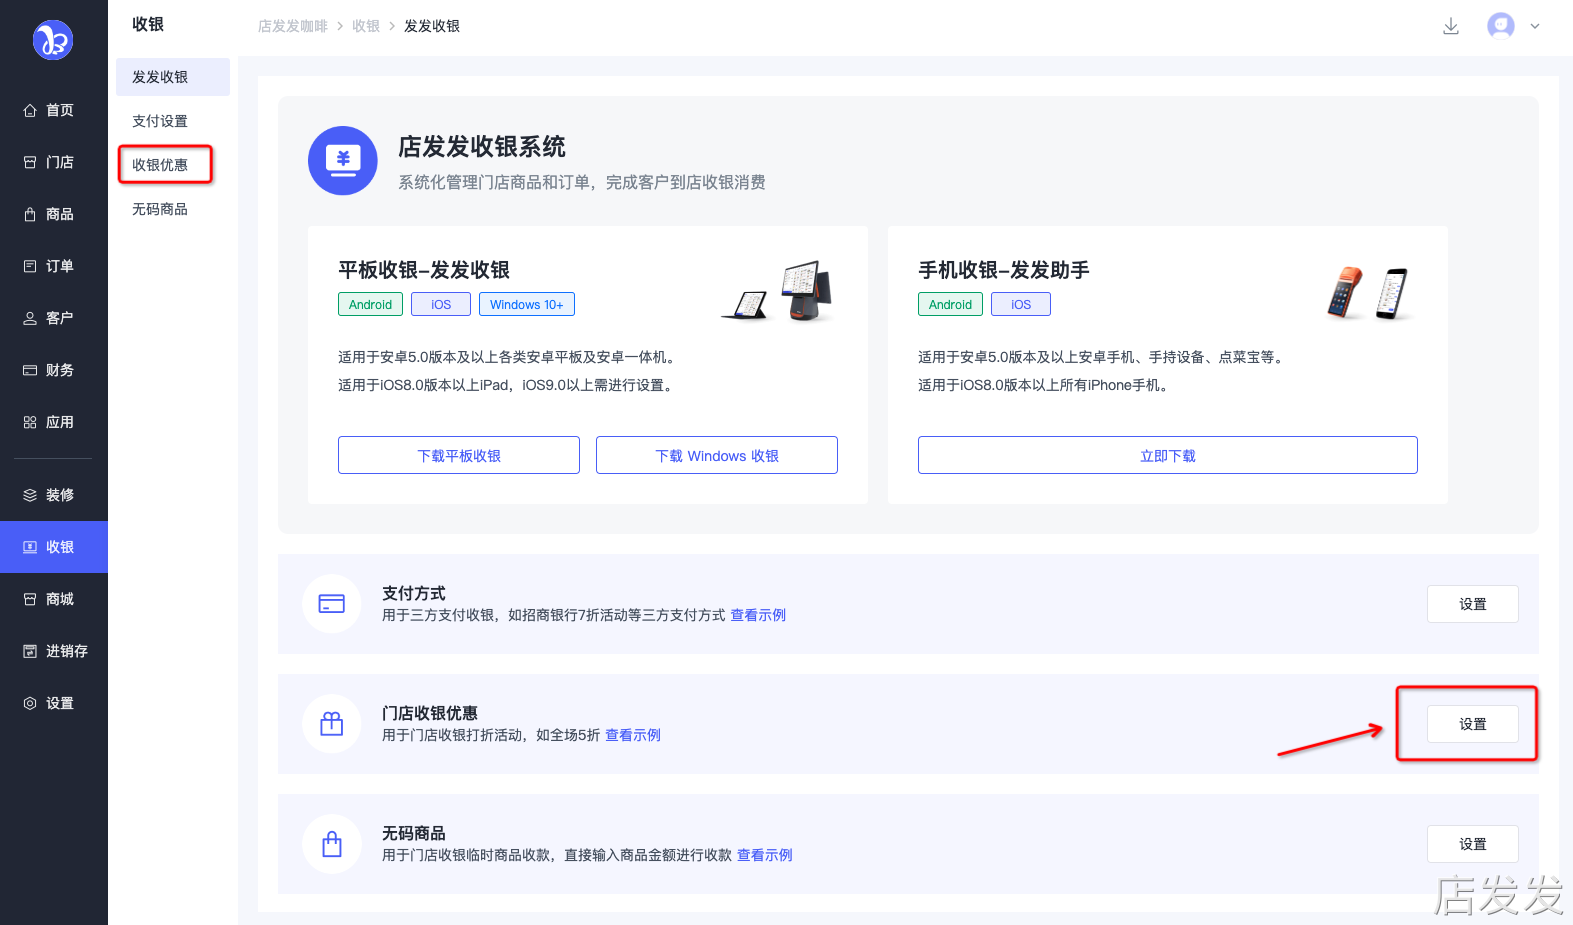
Task: Click the user avatar icon
Action: (1501, 26)
